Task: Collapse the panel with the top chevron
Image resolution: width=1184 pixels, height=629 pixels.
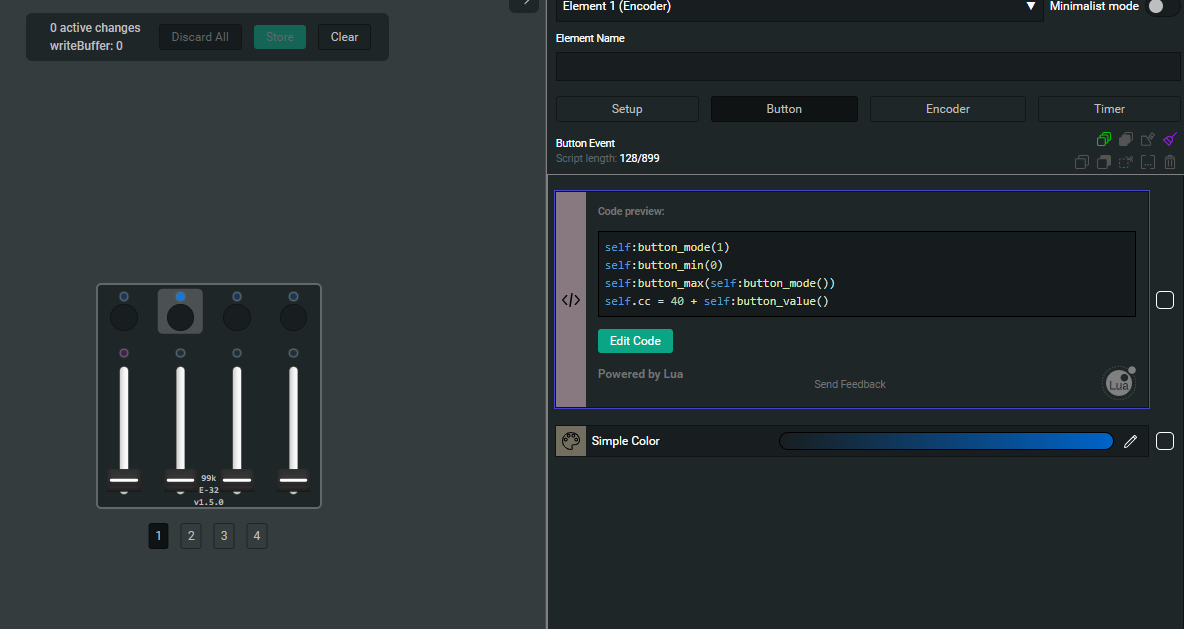Action: (524, 4)
